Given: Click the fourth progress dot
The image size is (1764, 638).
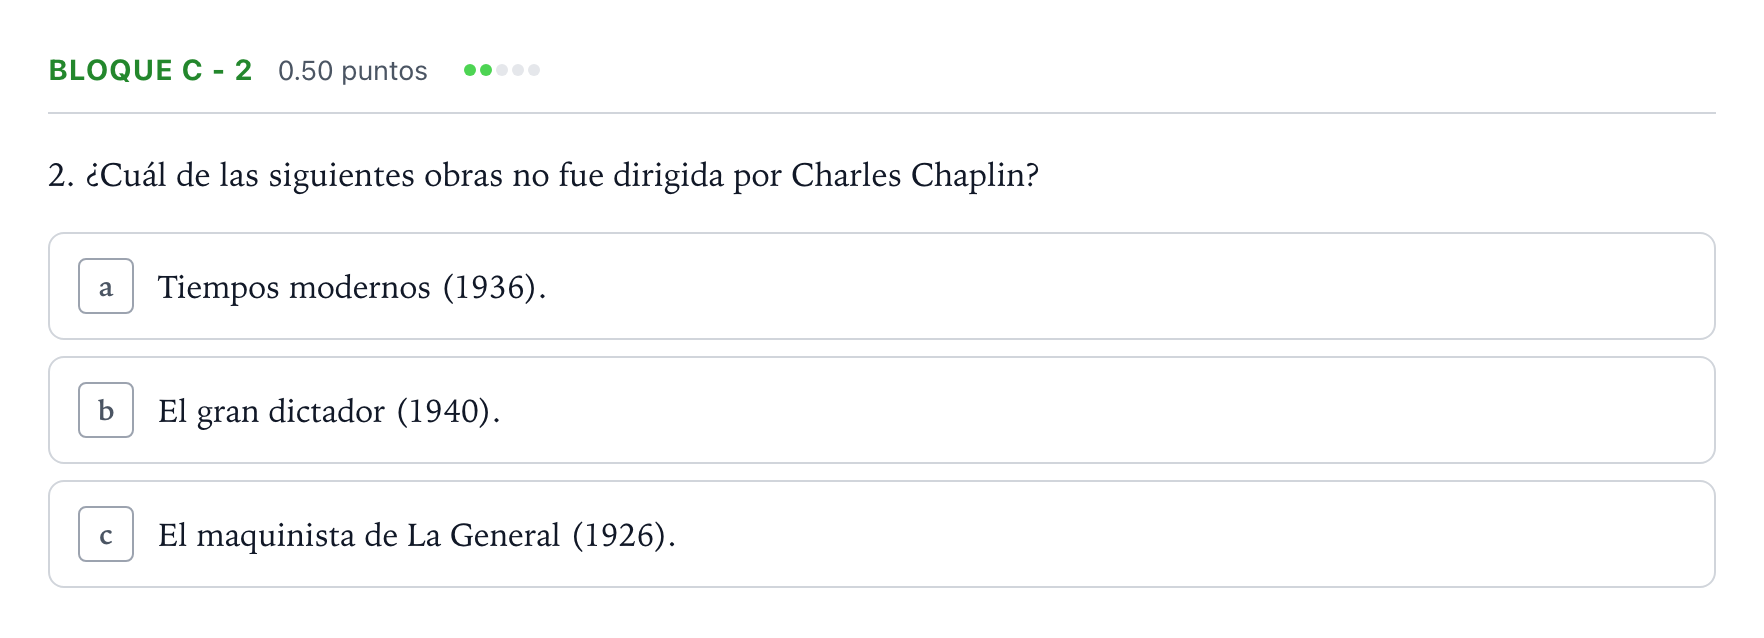Looking at the screenshot, I should coord(518,70).
